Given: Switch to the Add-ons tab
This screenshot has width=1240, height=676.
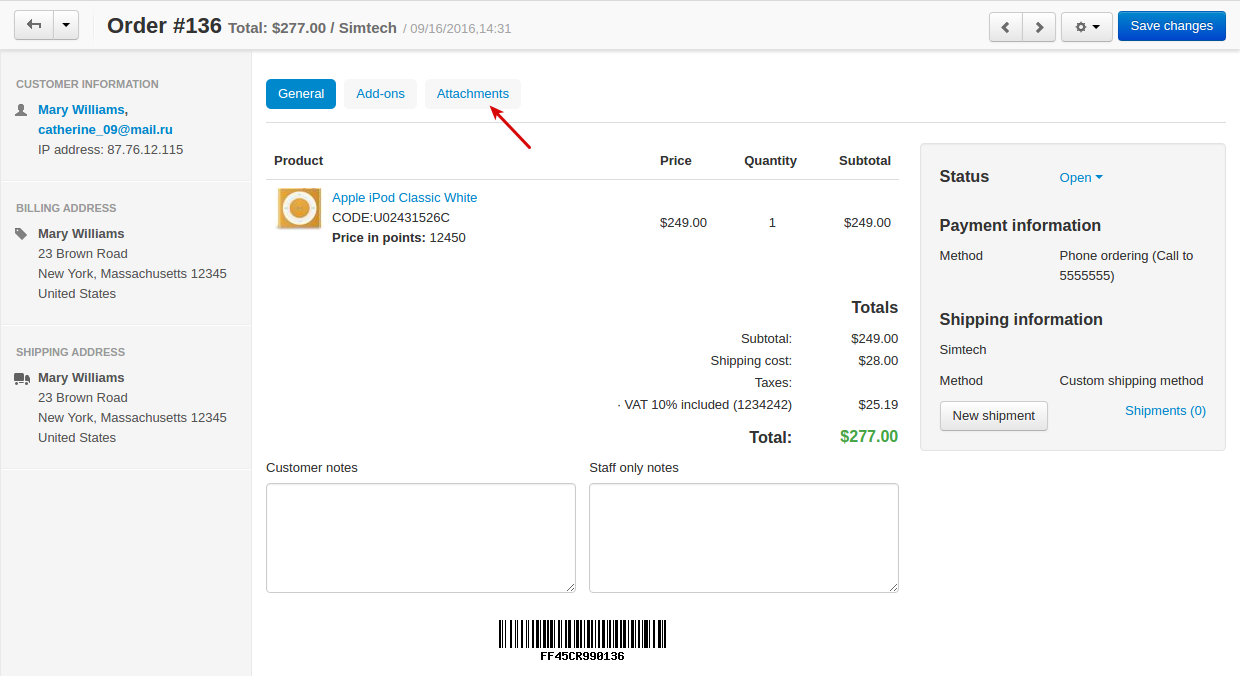Looking at the screenshot, I should click(380, 94).
